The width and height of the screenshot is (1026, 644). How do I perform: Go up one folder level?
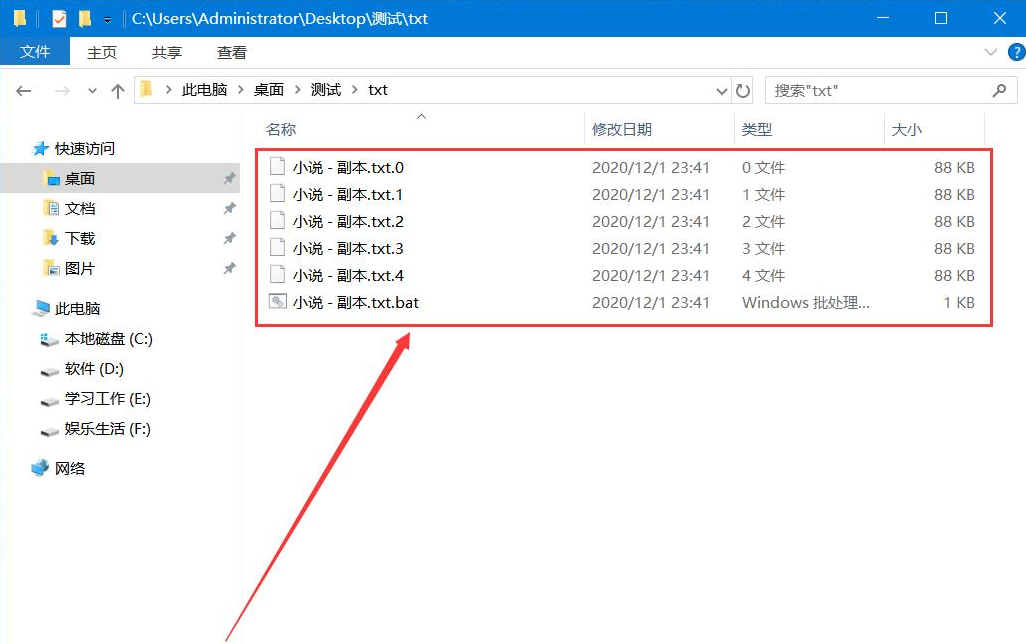tap(118, 91)
